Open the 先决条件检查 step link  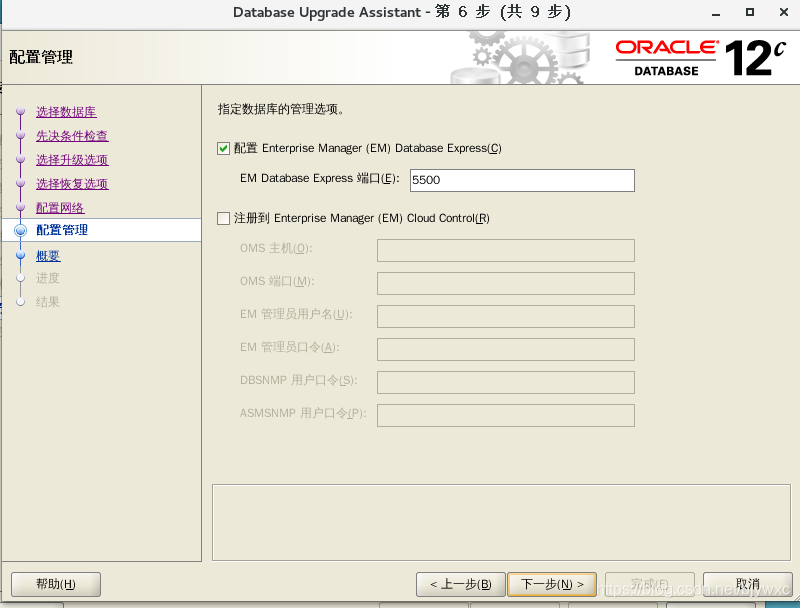click(x=72, y=136)
